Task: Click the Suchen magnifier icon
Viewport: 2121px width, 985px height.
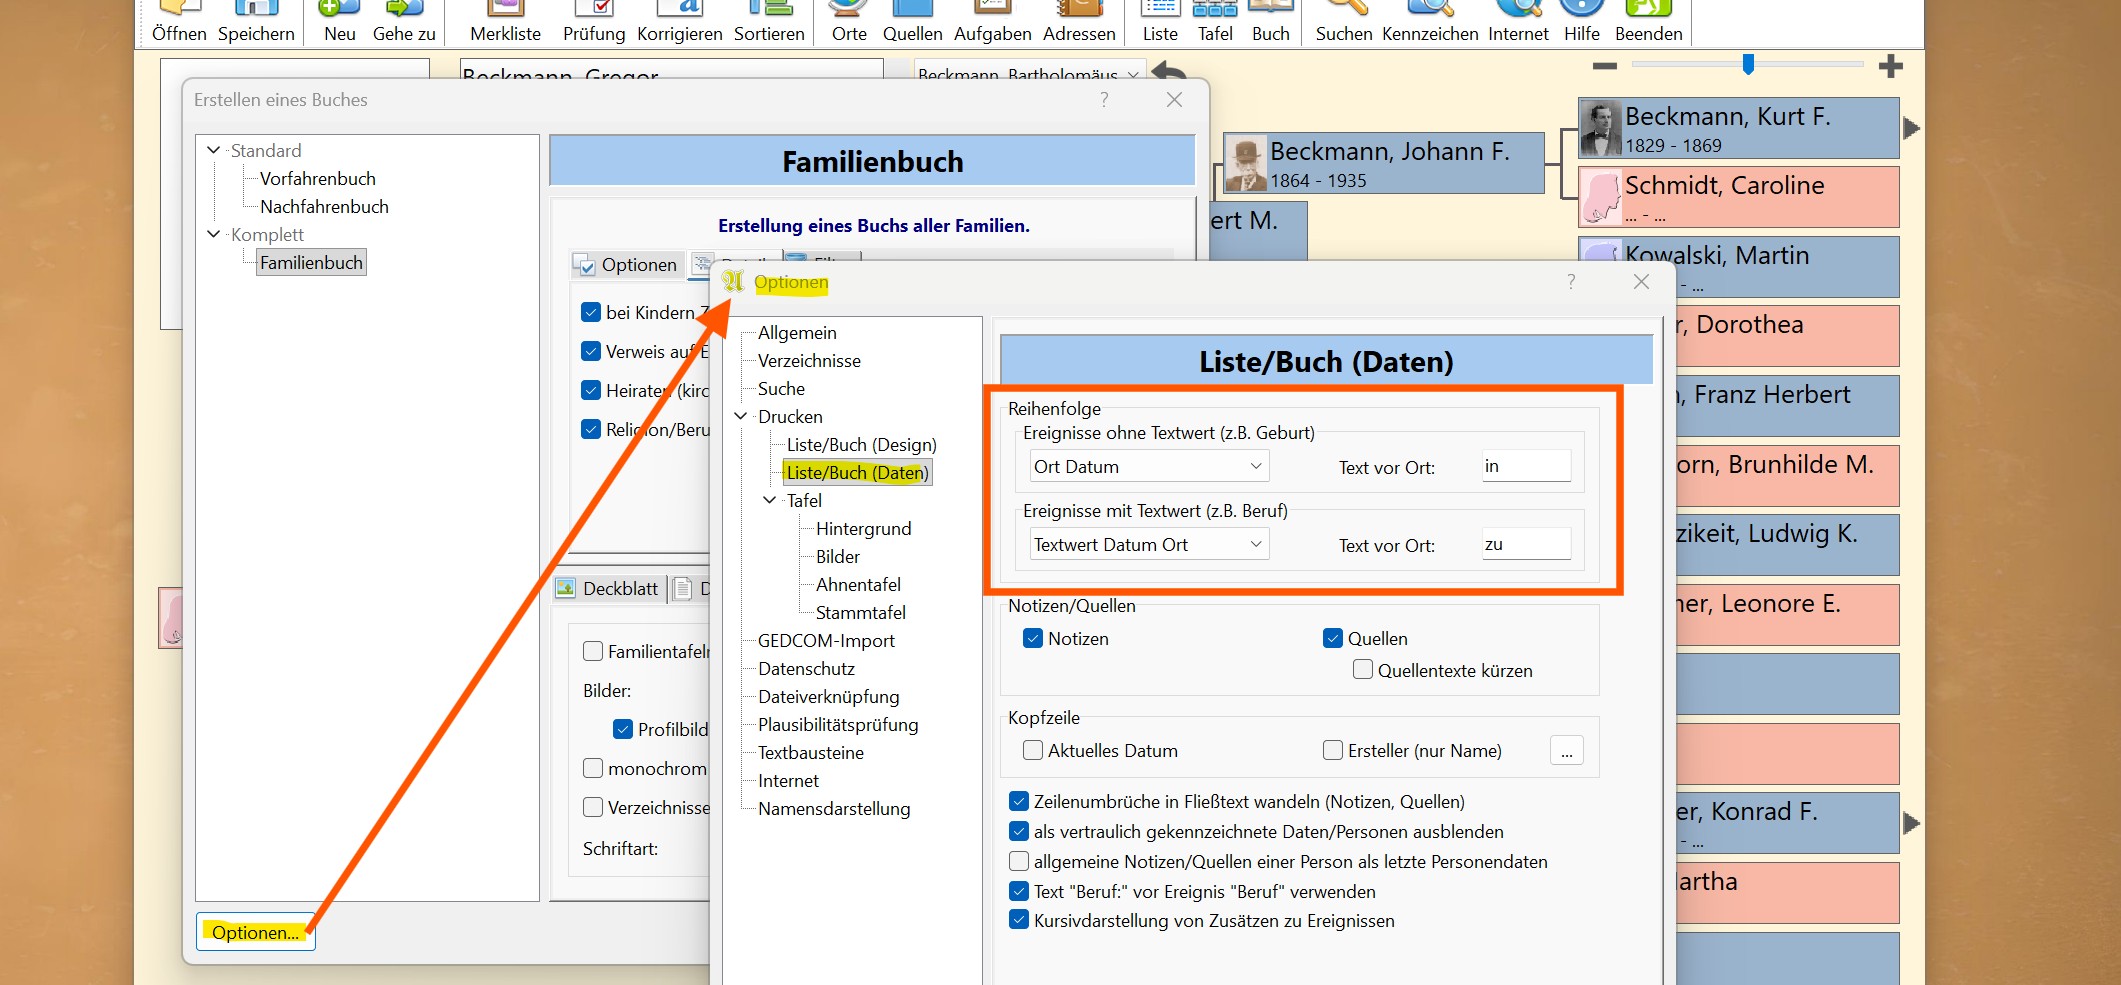Action: [1343, 20]
